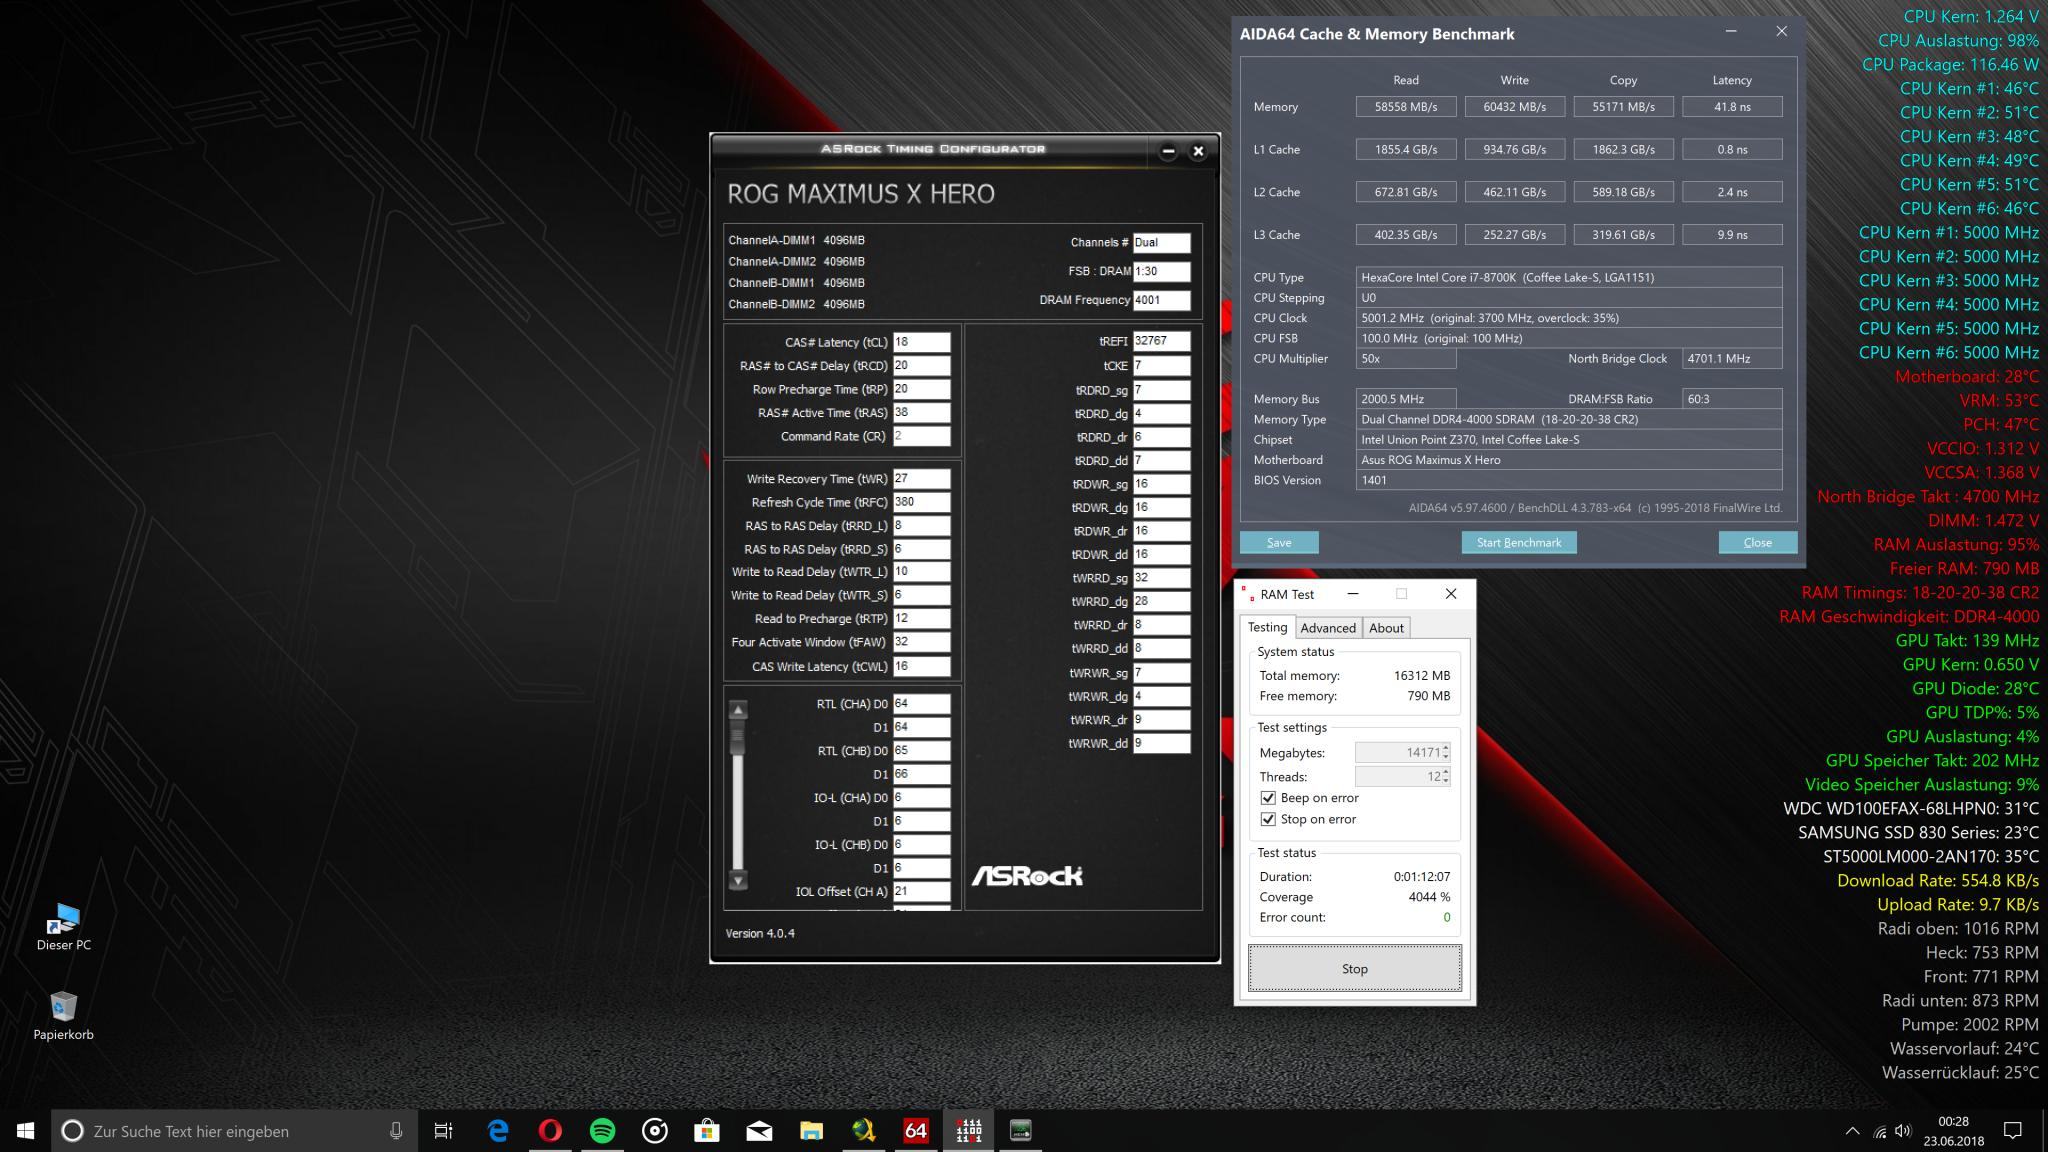Click the Memory Latency value 41.8 ns

click(x=1732, y=106)
